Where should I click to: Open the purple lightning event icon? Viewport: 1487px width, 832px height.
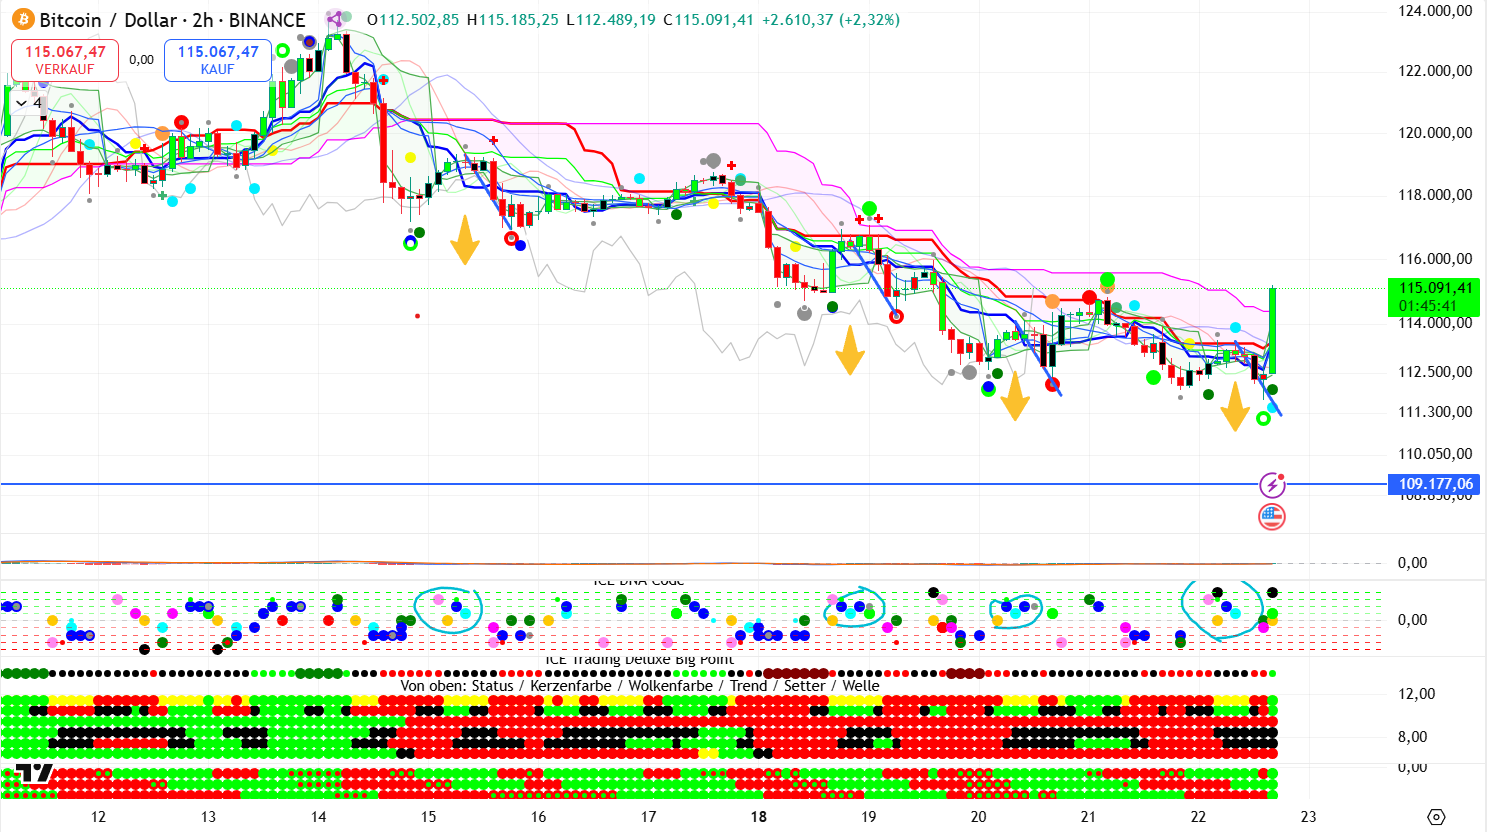[x=1271, y=485]
